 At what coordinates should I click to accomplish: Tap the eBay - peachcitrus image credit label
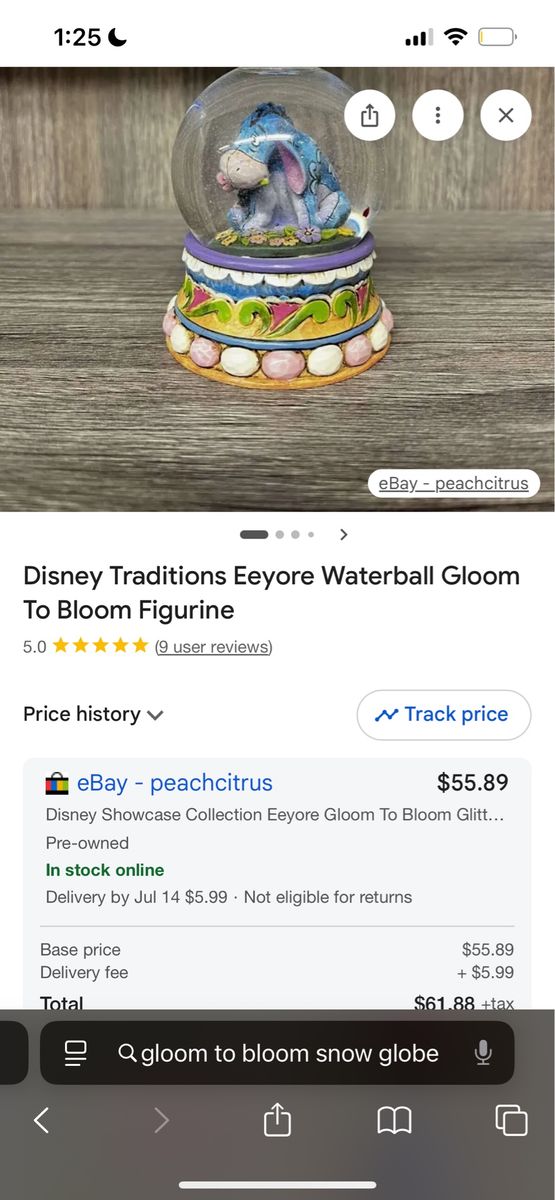pyautogui.click(x=453, y=484)
